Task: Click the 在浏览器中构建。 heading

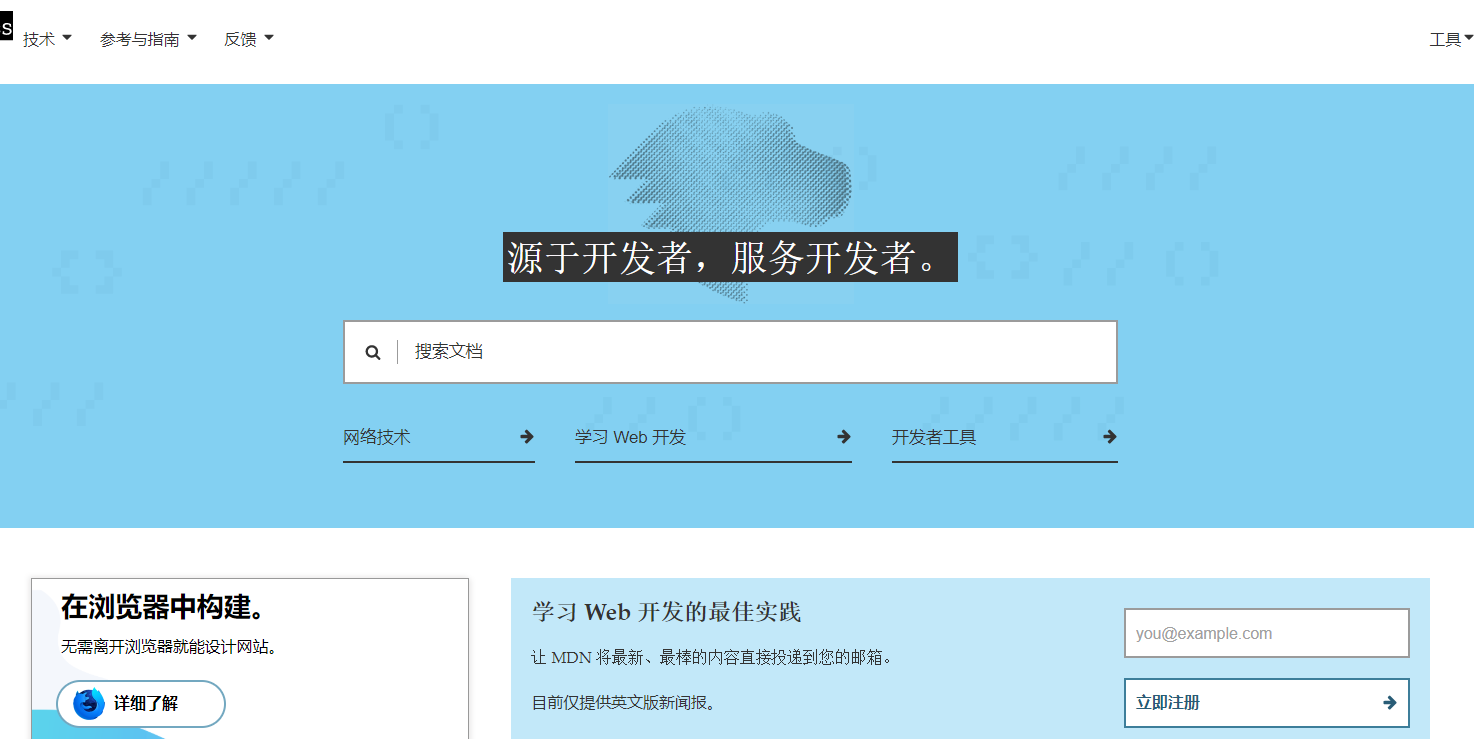Action: pyautogui.click(x=163, y=607)
